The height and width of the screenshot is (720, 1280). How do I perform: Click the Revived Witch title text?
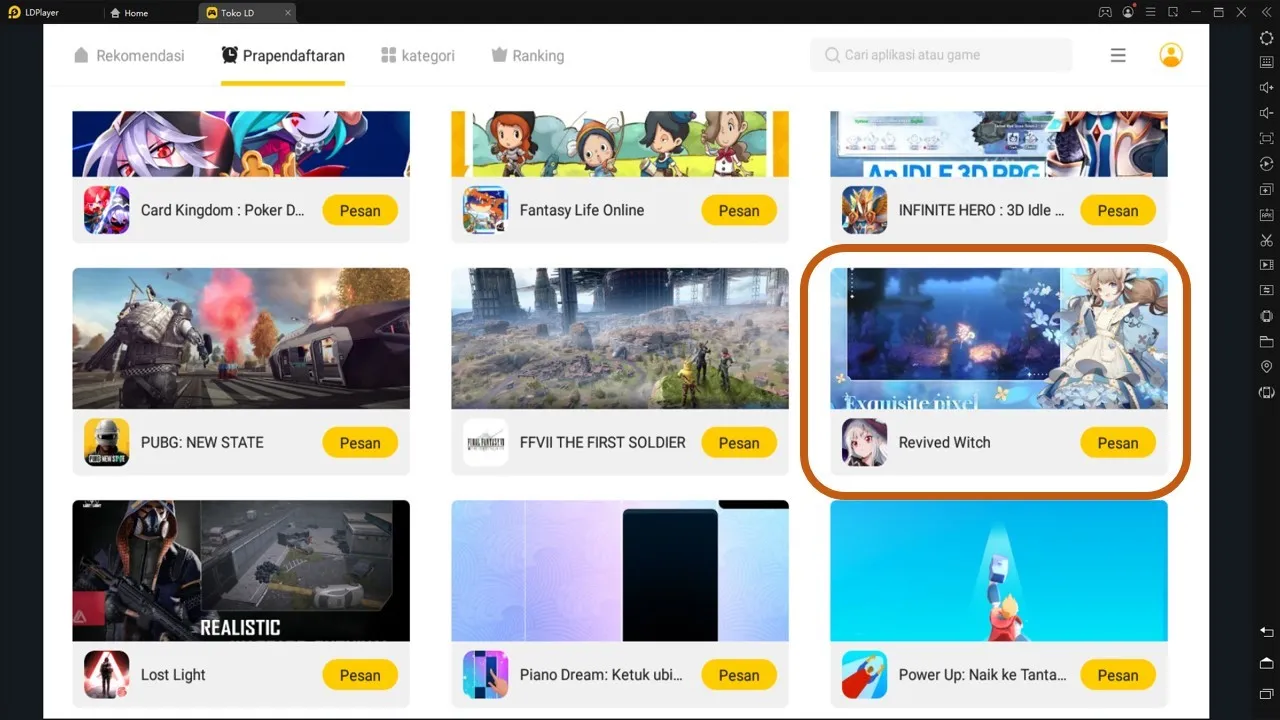click(x=944, y=442)
